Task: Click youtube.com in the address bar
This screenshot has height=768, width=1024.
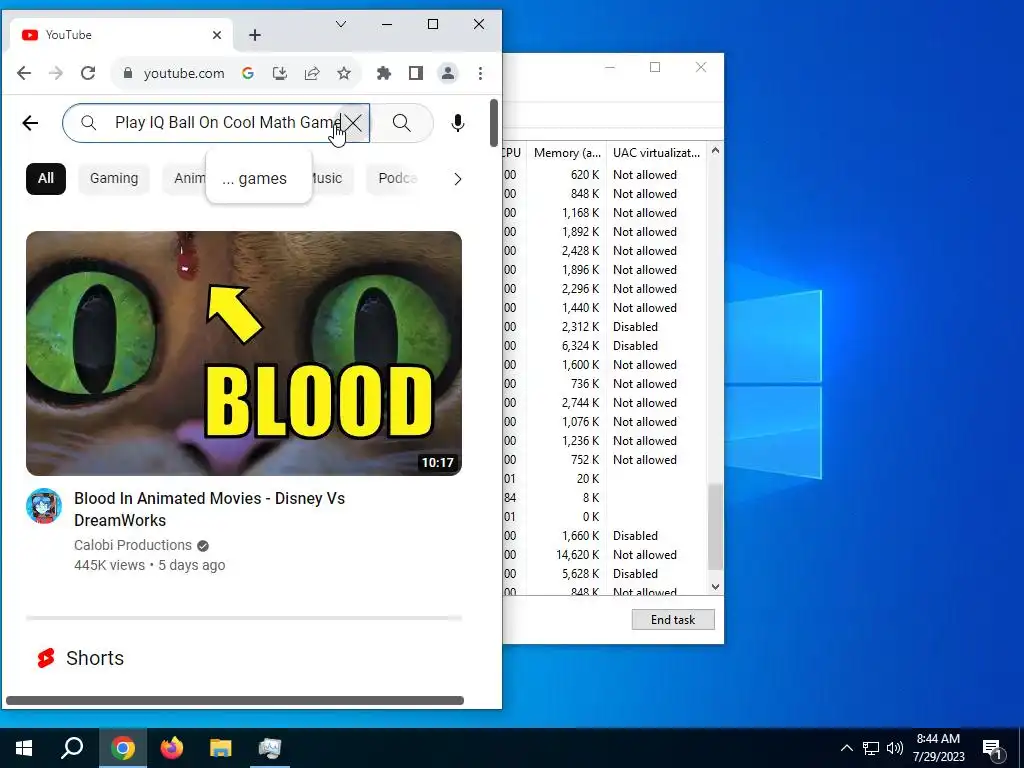Action: (x=184, y=73)
